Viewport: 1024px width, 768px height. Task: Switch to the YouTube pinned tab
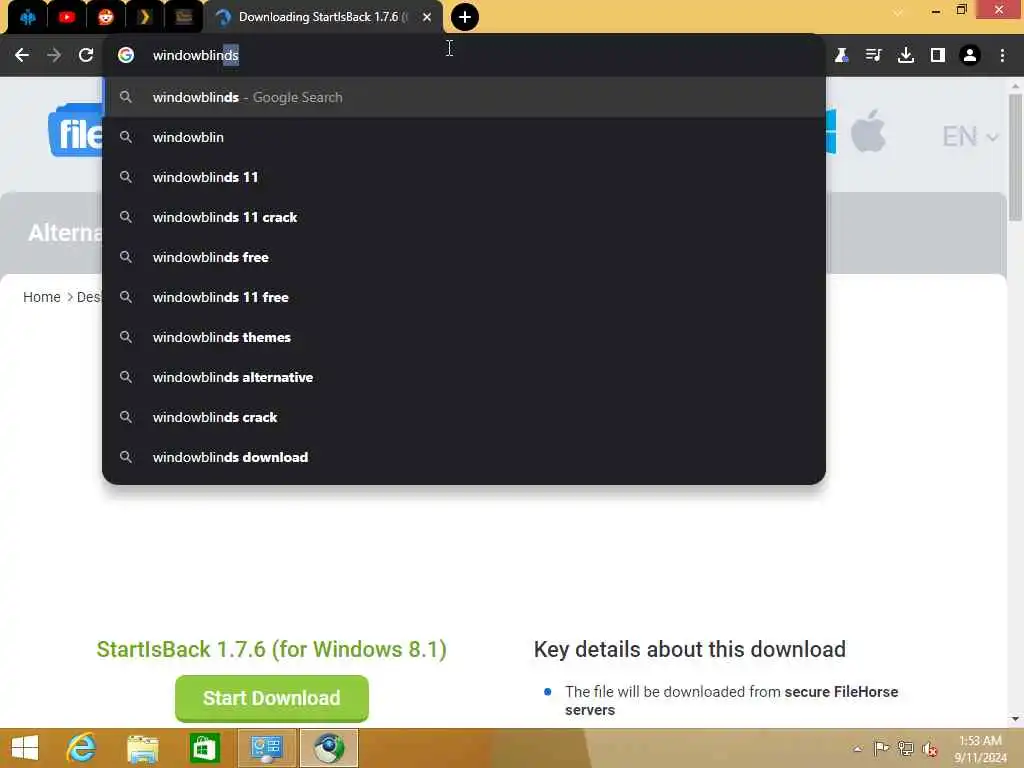point(67,18)
